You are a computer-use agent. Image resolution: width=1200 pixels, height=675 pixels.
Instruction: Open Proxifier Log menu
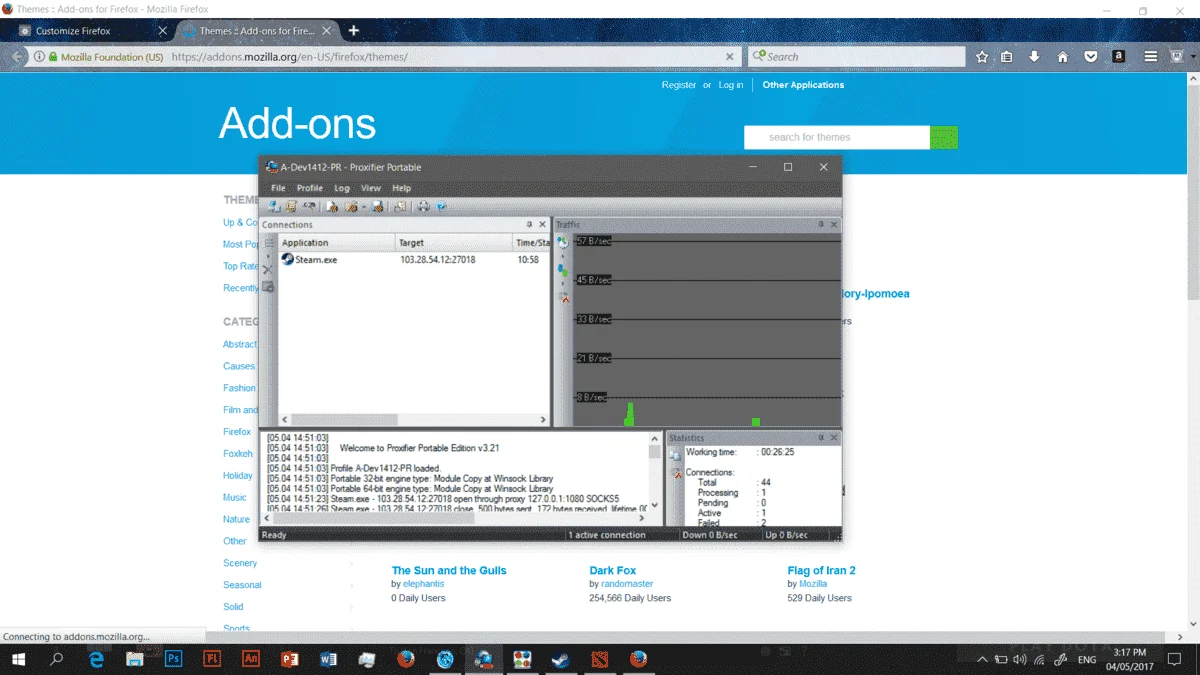click(342, 188)
